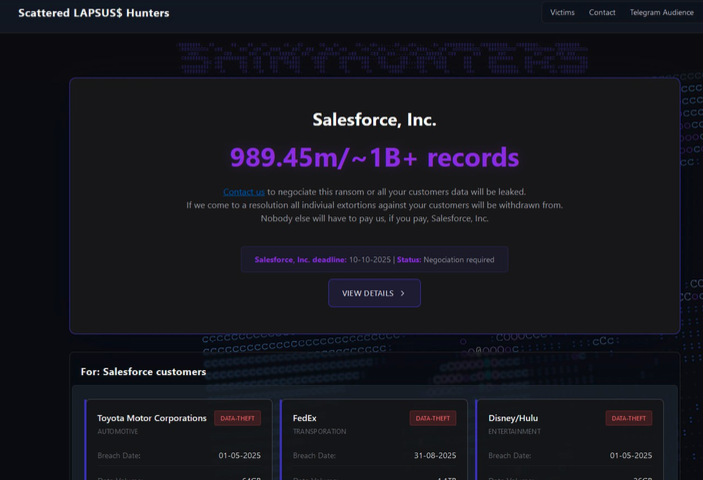
Task: Click the 'For: Salesforce customers' heading
Action: click(143, 372)
